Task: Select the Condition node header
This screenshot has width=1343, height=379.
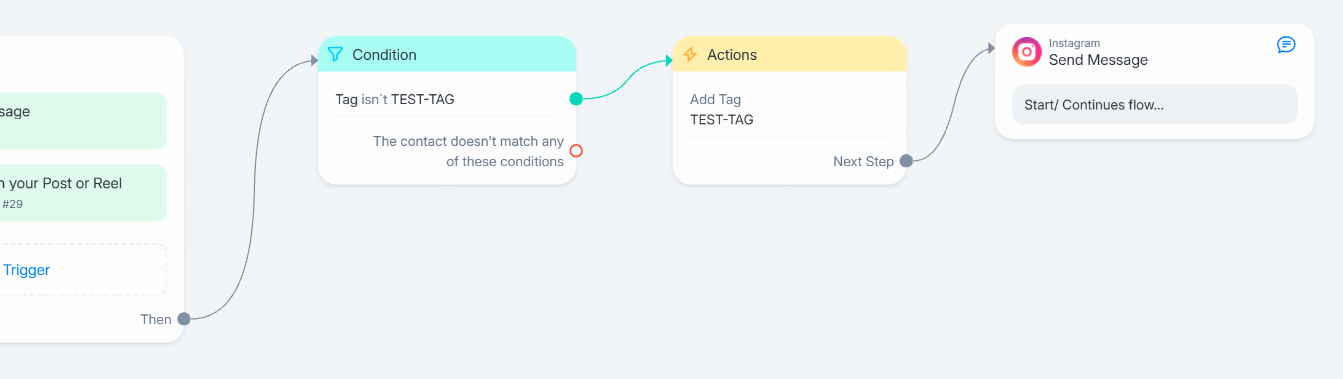Action: click(x=447, y=54)
